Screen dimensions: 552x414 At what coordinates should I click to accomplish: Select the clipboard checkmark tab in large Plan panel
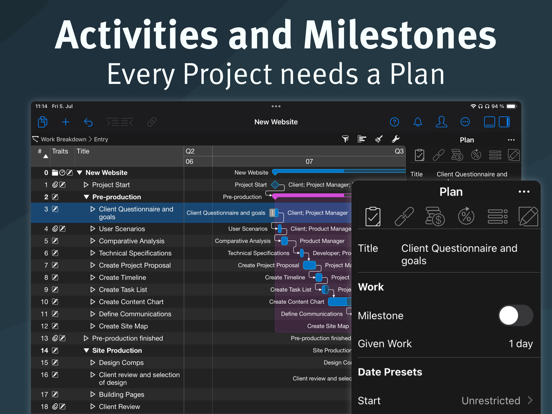tap(373, 216)
